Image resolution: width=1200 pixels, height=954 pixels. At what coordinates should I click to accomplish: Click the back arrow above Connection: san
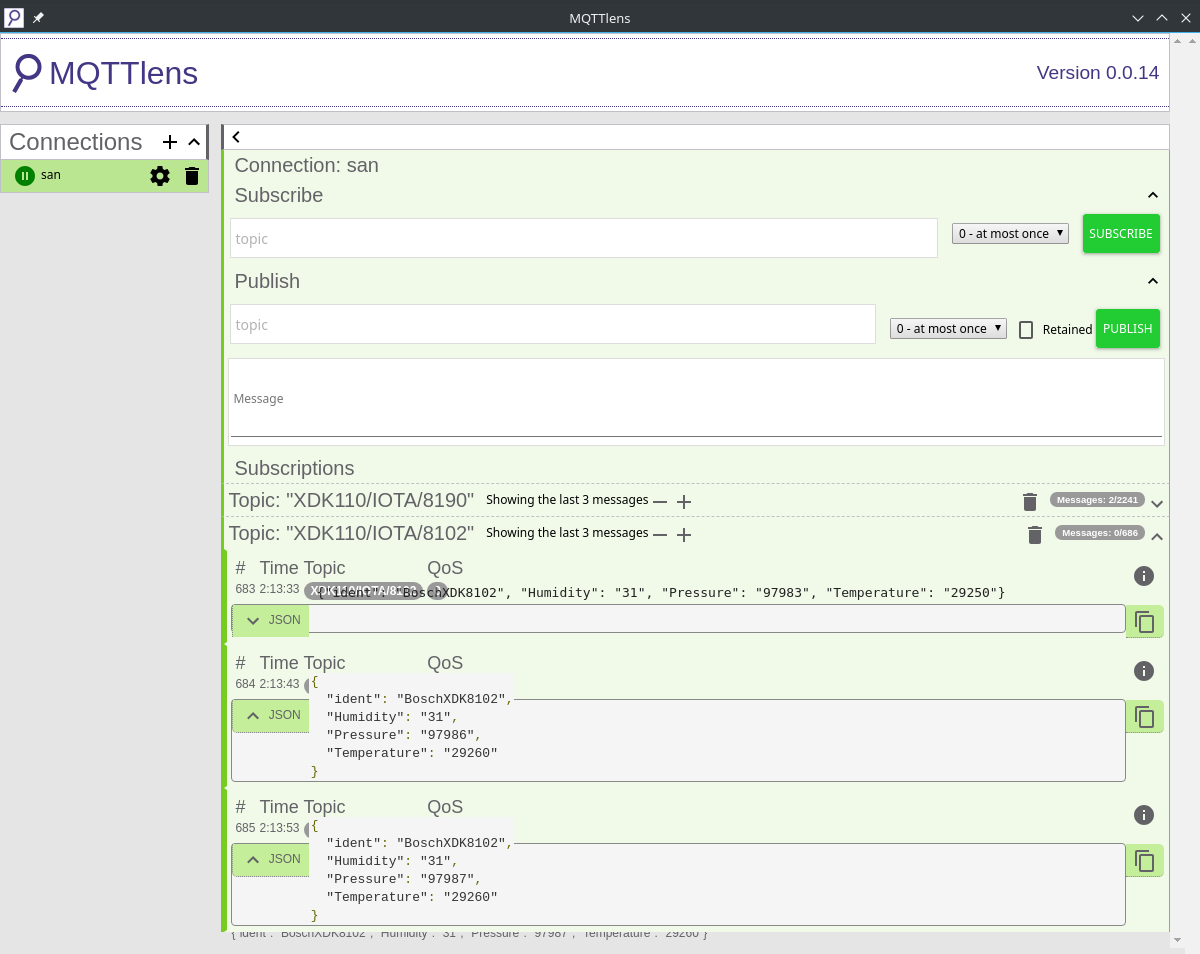236,137
